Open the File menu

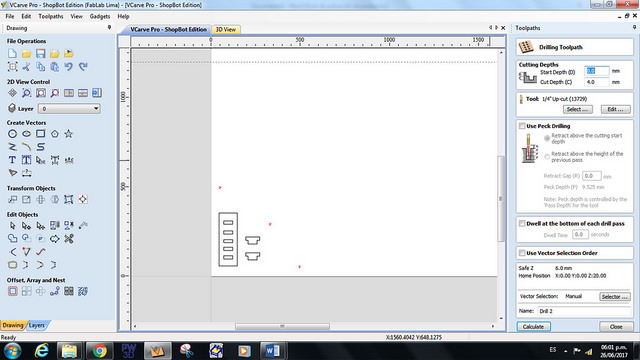[x=10, y=16]
